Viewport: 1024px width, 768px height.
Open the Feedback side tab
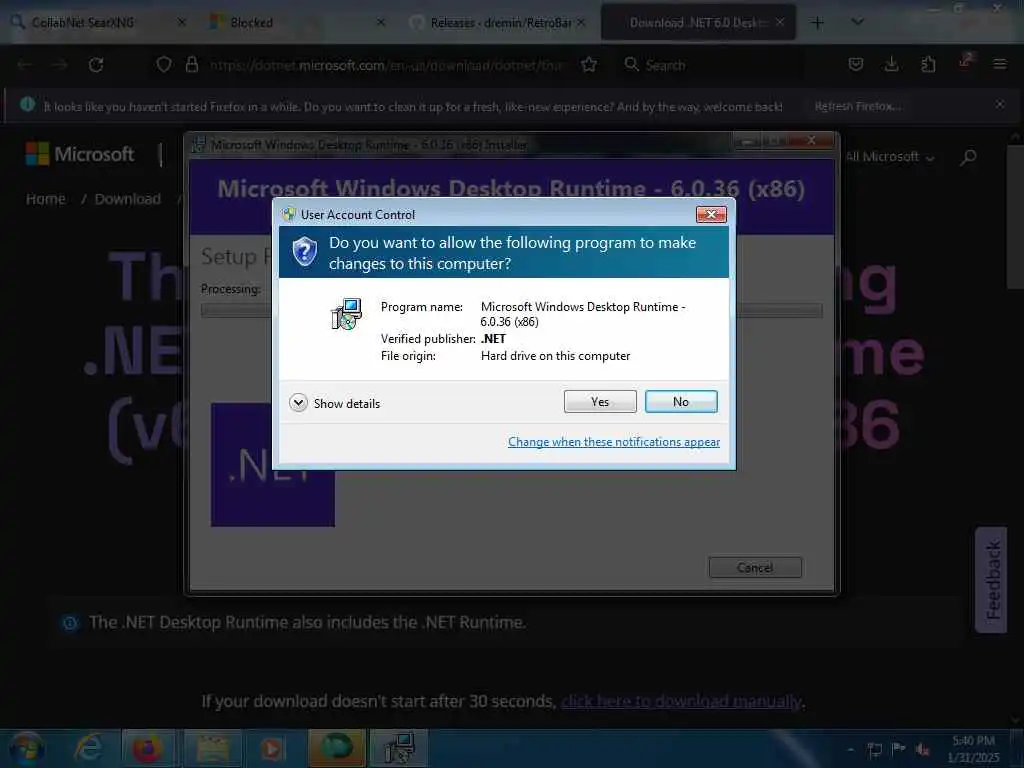(991, 580)
